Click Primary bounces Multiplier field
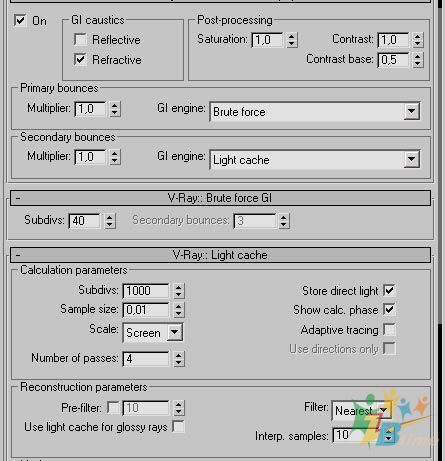Viewport: 445px width, 461px height. 90,109
